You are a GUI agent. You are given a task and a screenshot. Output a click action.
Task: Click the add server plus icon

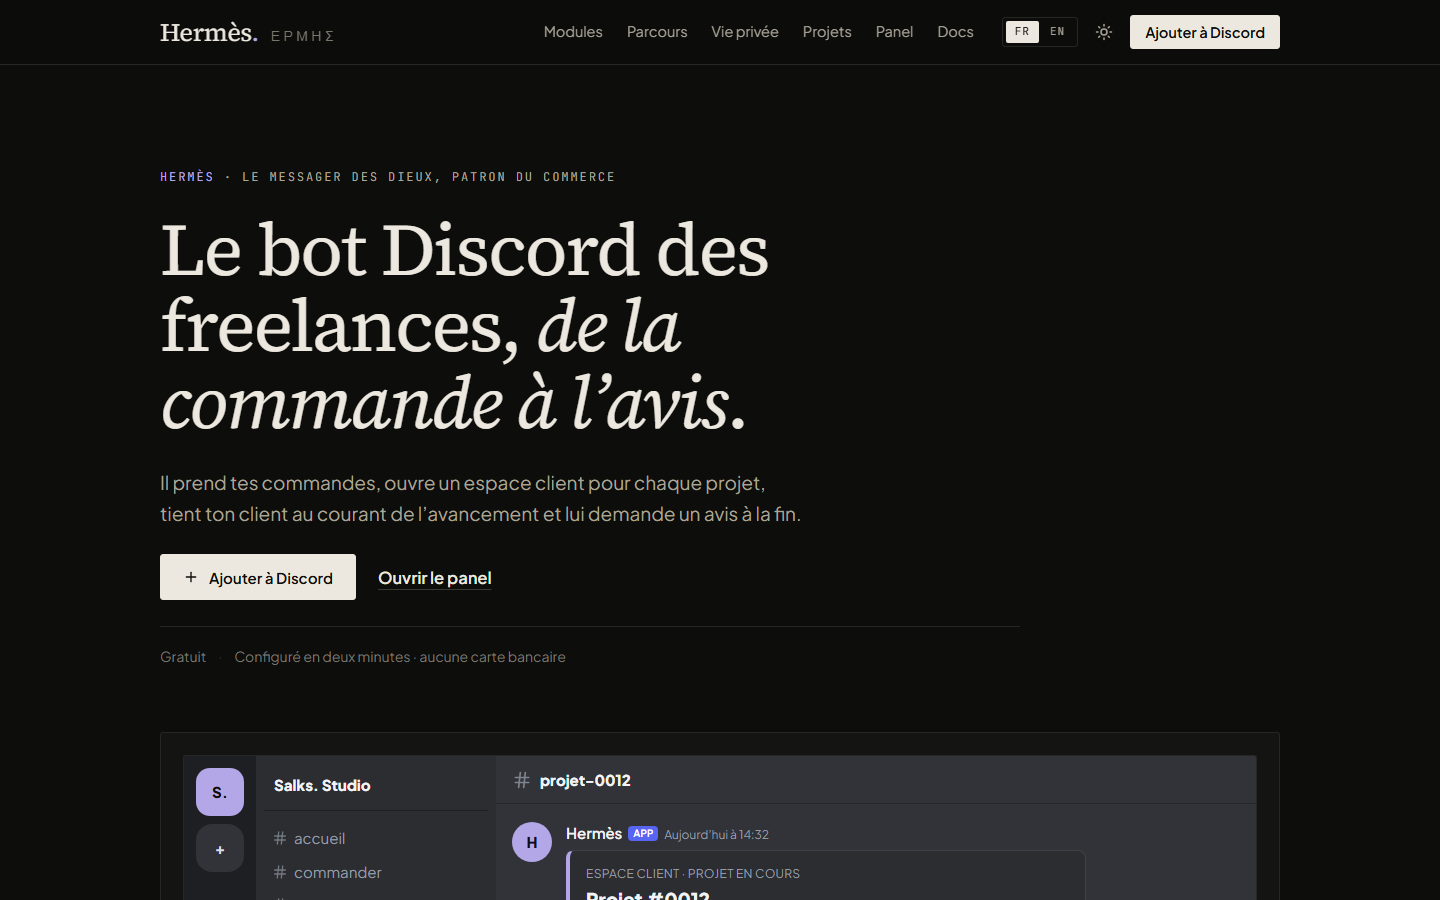pyautogui.click(x=220, y=849)
